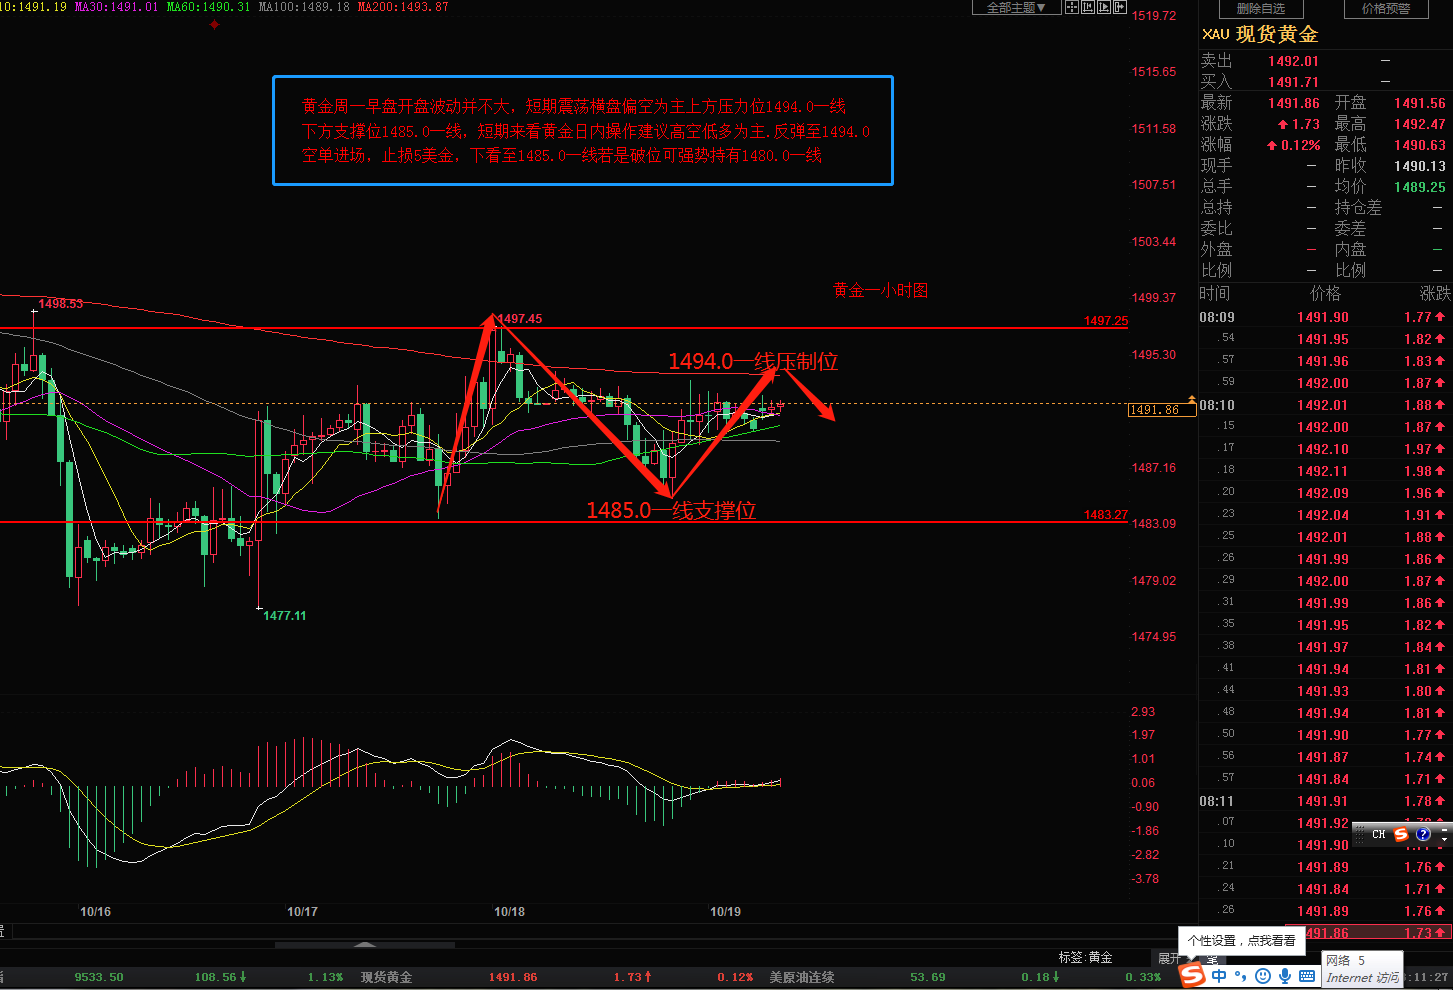Click the 网络 5 Internet 访问 network popup
The width and height of the screenshot is (1453, 990).
1361,969
